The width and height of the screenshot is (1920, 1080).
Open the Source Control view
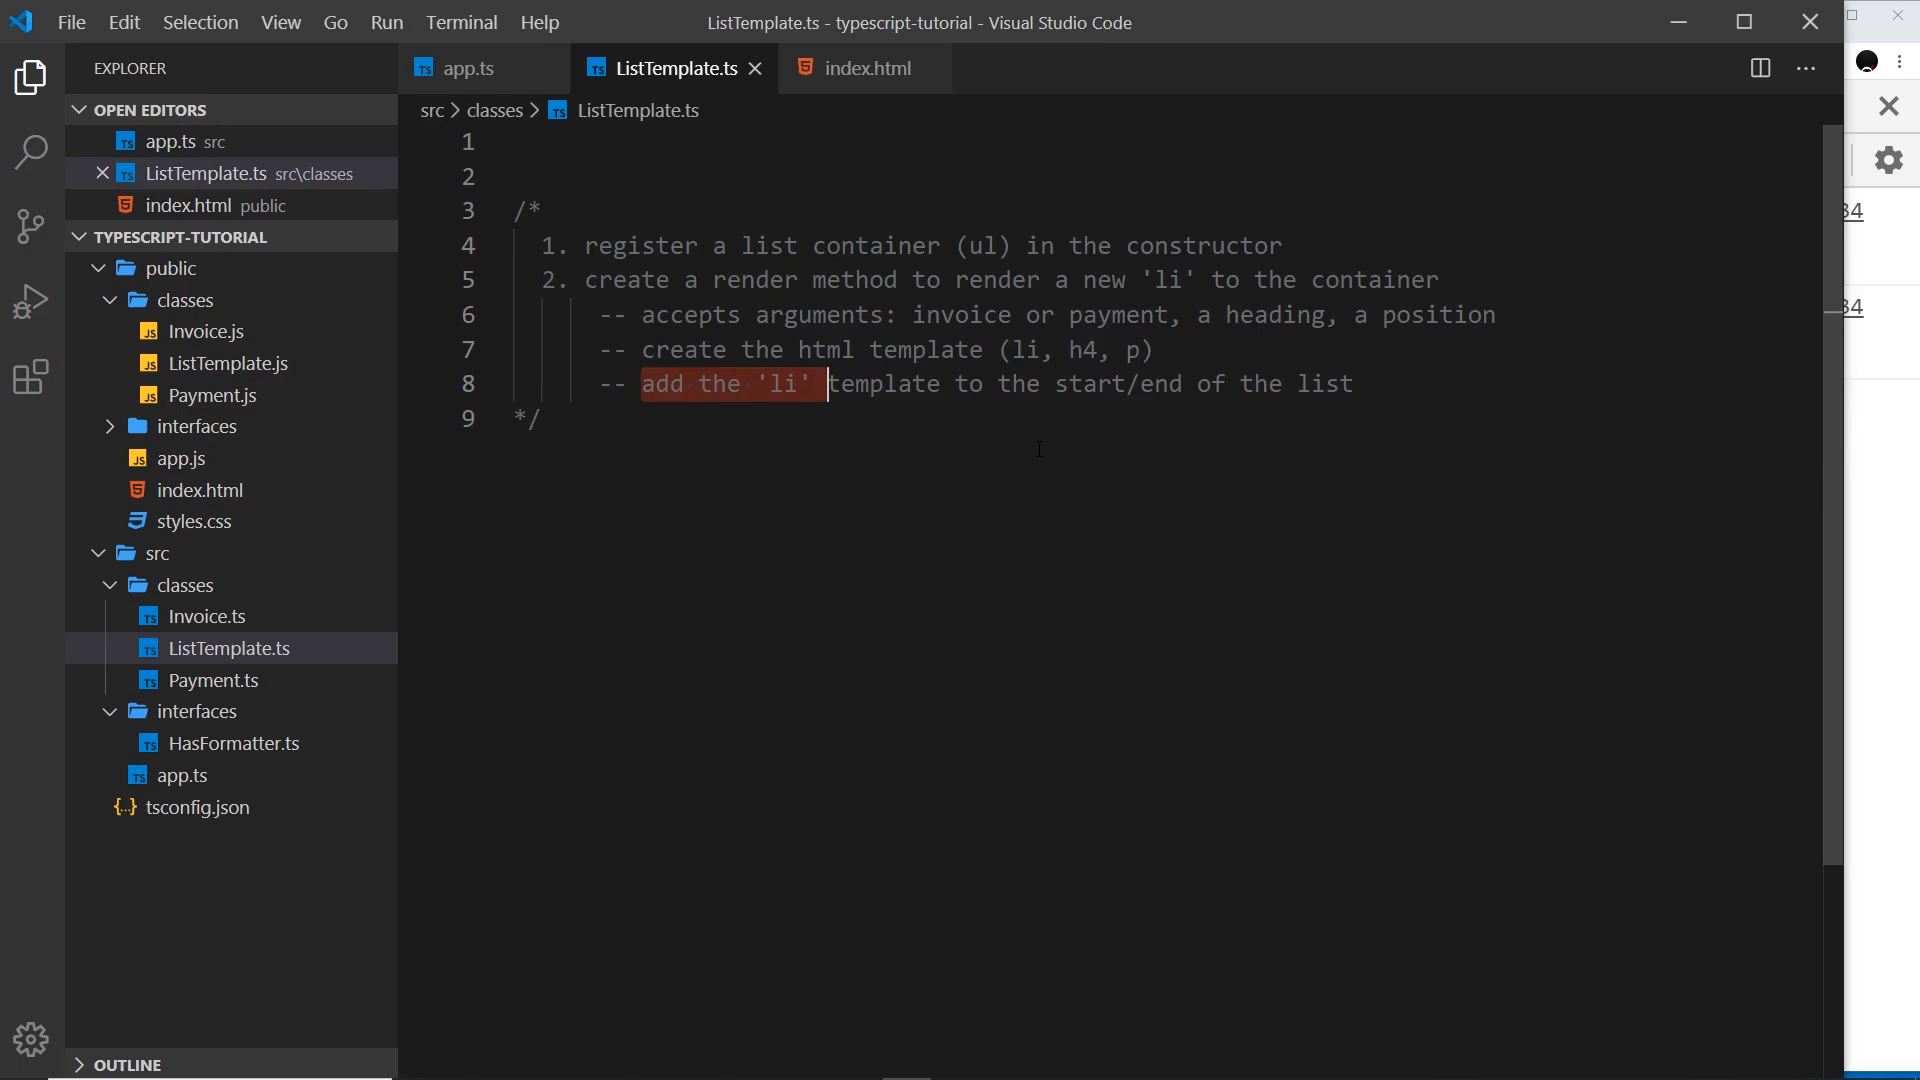pyautogui.click(x=31, y=226)
